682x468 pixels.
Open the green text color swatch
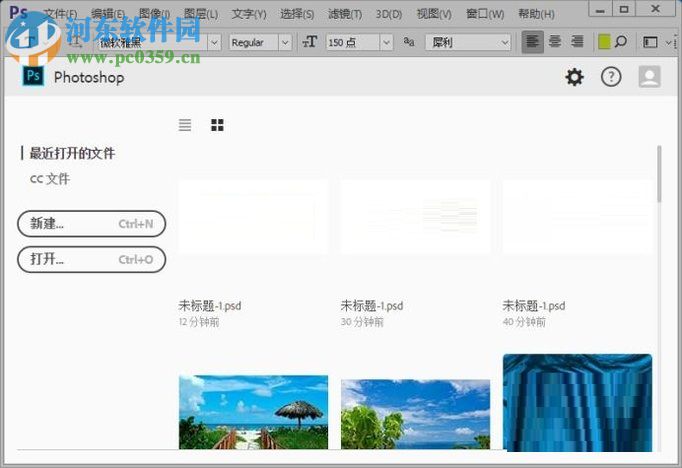tap(604, 42)
